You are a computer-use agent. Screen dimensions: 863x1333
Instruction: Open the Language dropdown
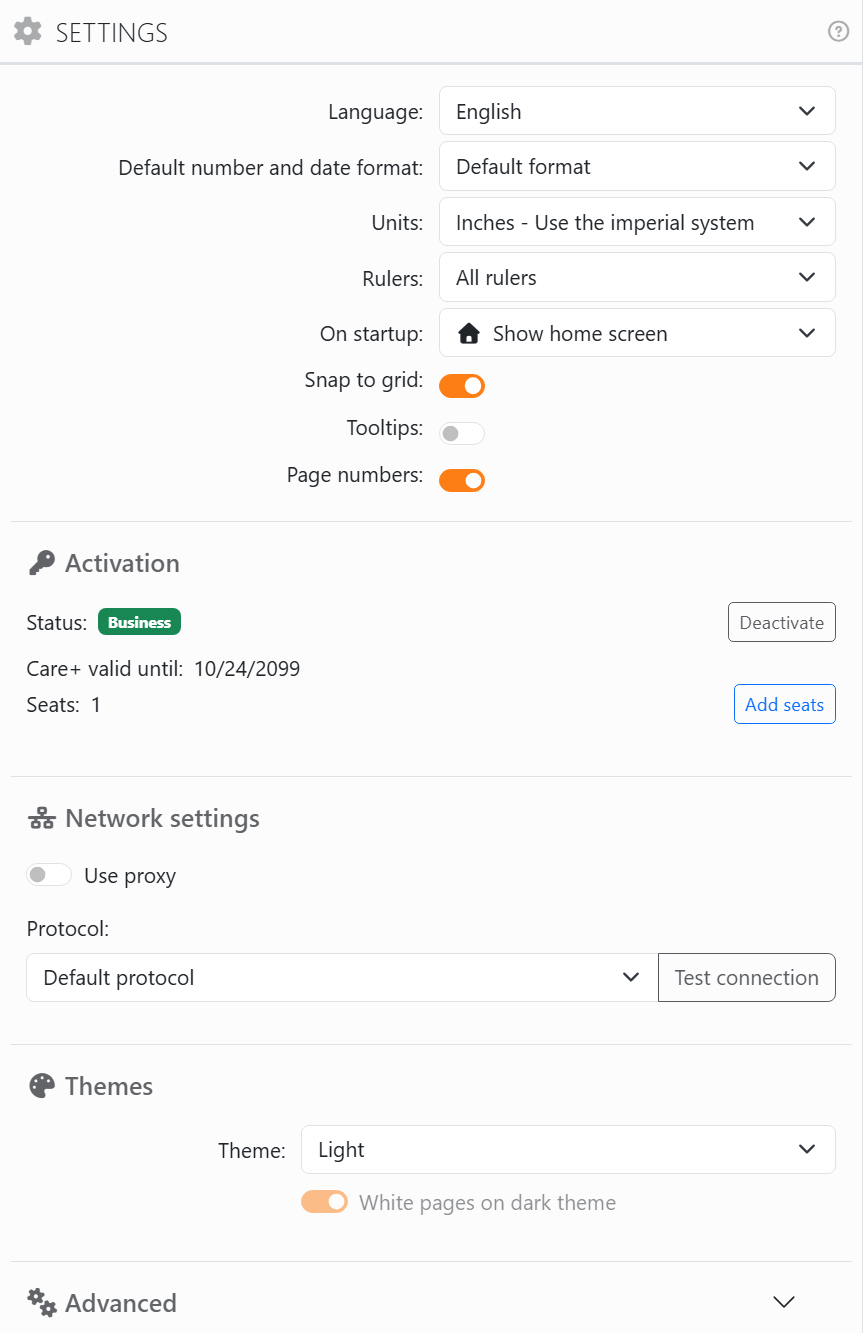pyautogui.click(x=637, y=111)
